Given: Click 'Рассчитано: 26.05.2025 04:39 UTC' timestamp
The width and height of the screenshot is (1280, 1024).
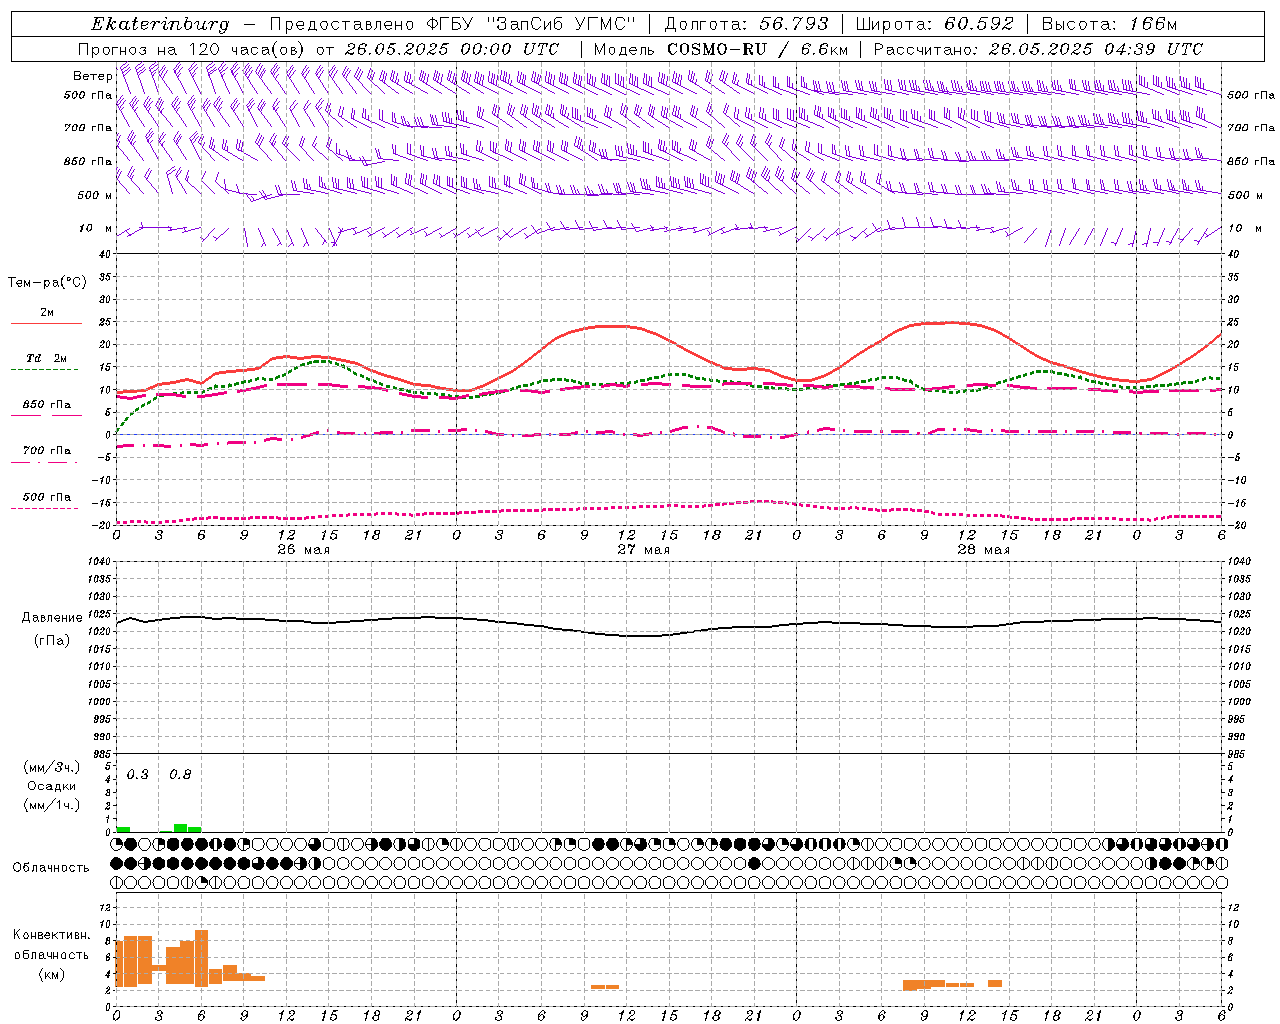Looking at the screenshot, I should click(1038, 49).
